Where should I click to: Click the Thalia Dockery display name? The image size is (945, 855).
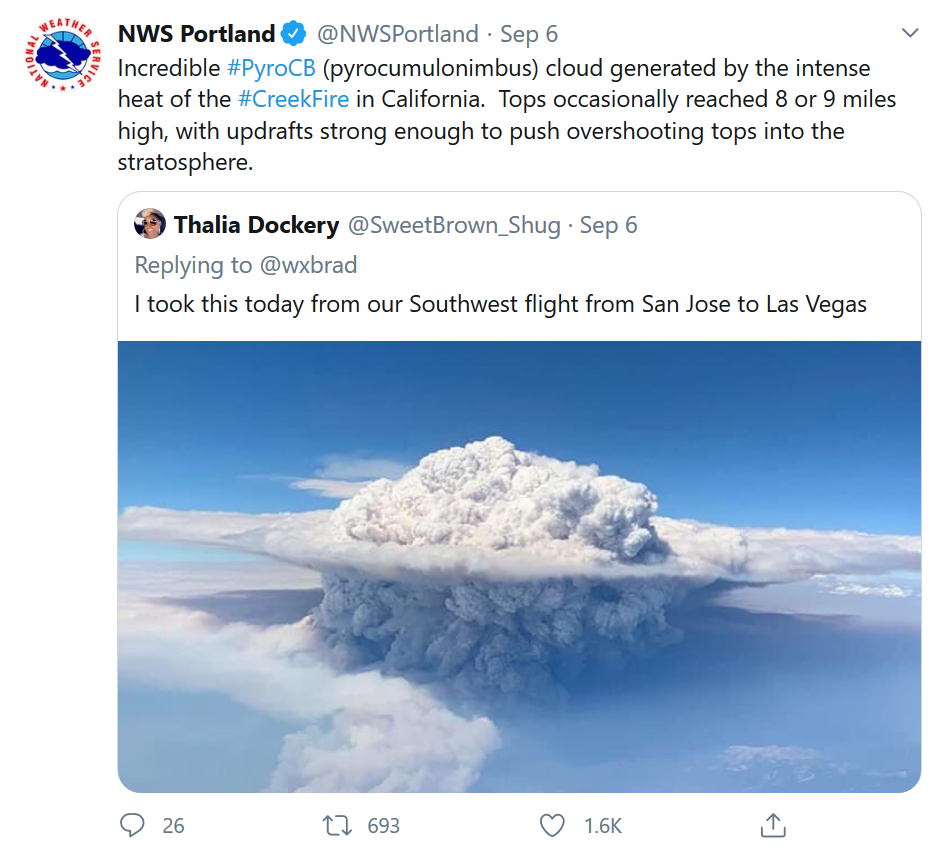pyautogui.click(x=256, y=225)
